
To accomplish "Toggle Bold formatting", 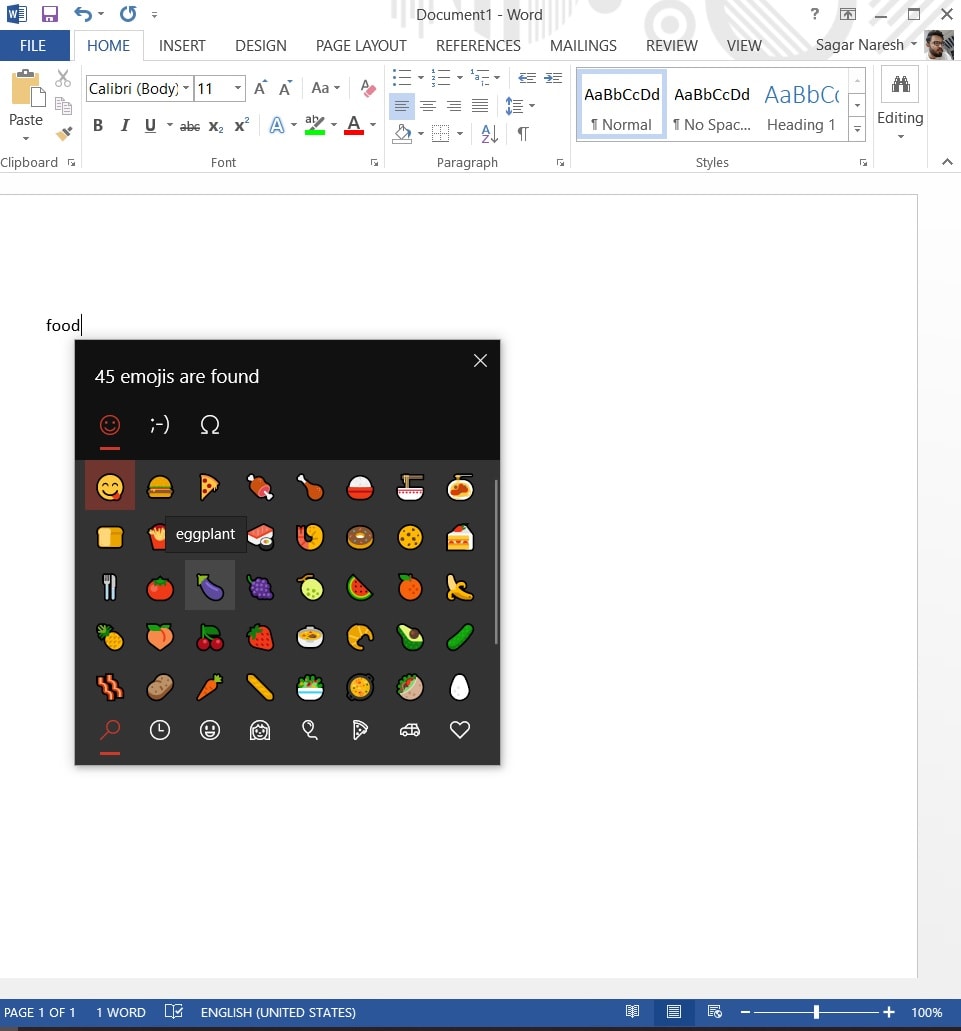I will point(98,126).
